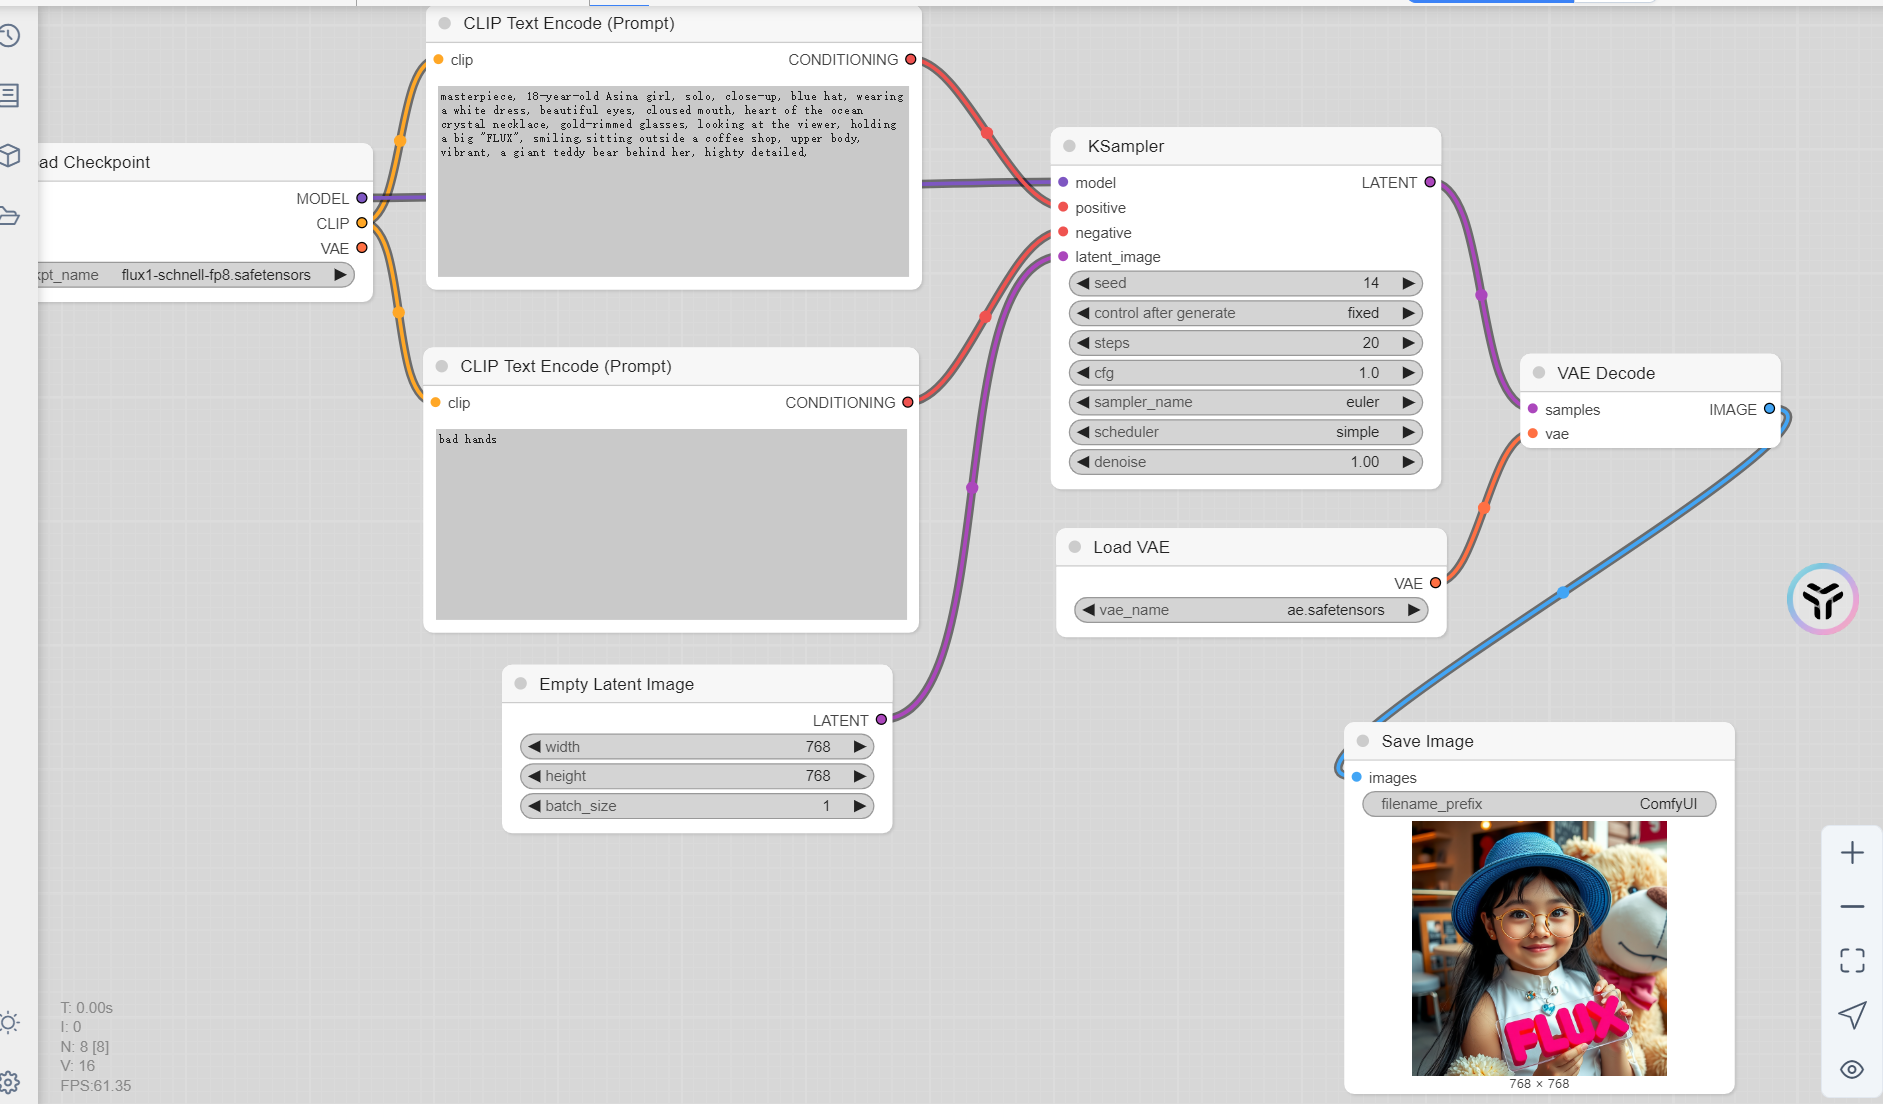The image size is (1883, 1104).
Task: Increase the seed value with right arrow
Action: click(1408, 283)
